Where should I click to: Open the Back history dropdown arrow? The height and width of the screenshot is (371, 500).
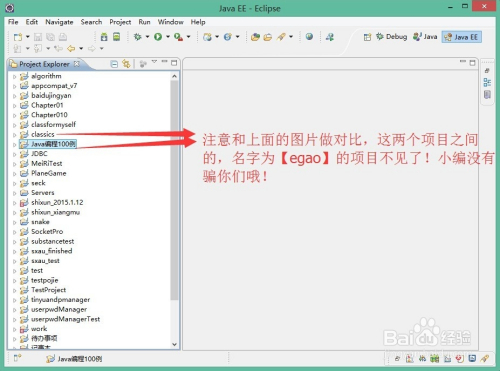[x=81, y=49]
